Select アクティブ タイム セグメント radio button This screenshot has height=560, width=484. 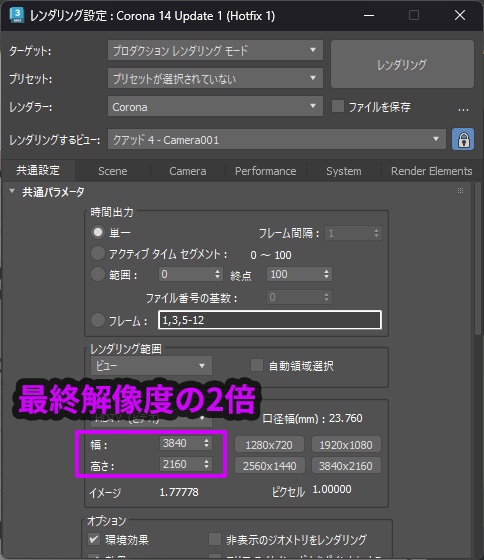tap(98, 254)
